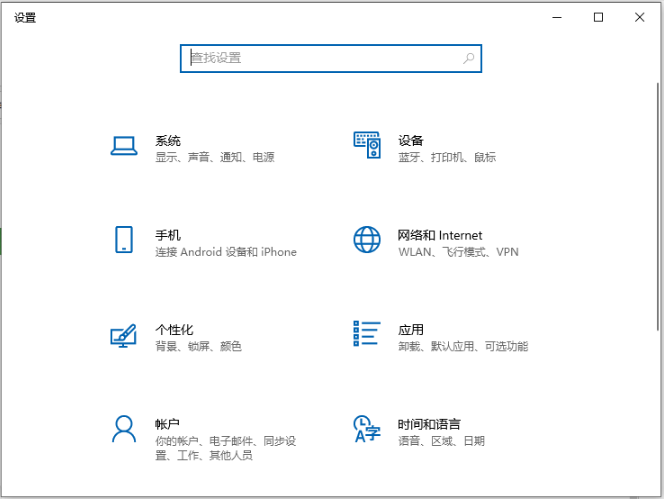The image size is (664, 501).
Task: Click the 应用 list icon
Action: (x=367, y=335)
